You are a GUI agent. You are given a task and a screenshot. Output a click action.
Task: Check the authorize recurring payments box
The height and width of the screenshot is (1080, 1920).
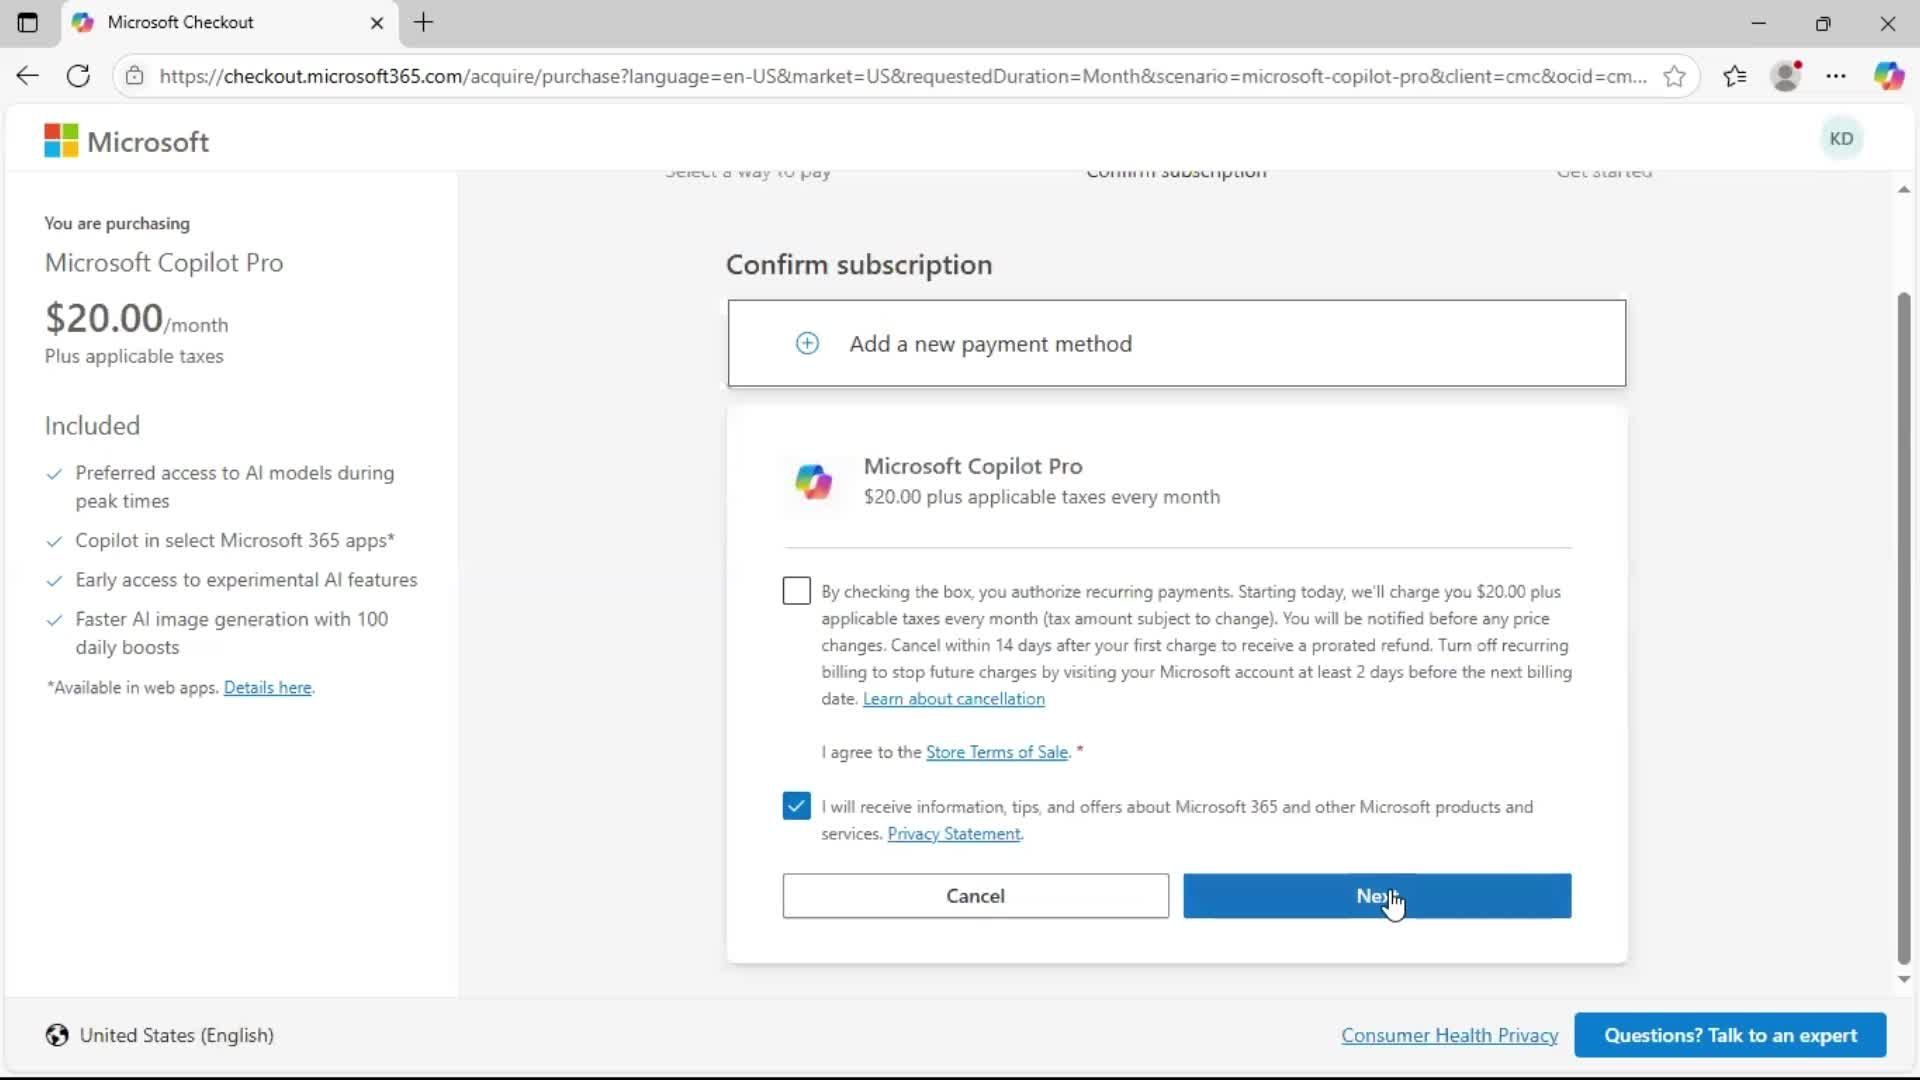796,591
